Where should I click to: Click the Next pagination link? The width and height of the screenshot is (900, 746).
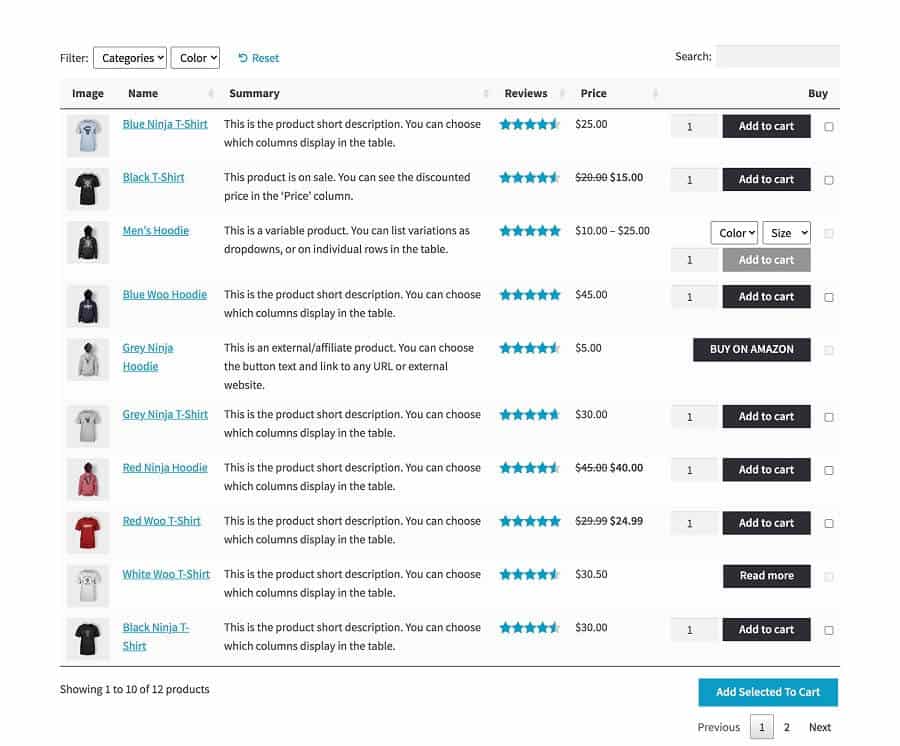click(x=820, y=727)
